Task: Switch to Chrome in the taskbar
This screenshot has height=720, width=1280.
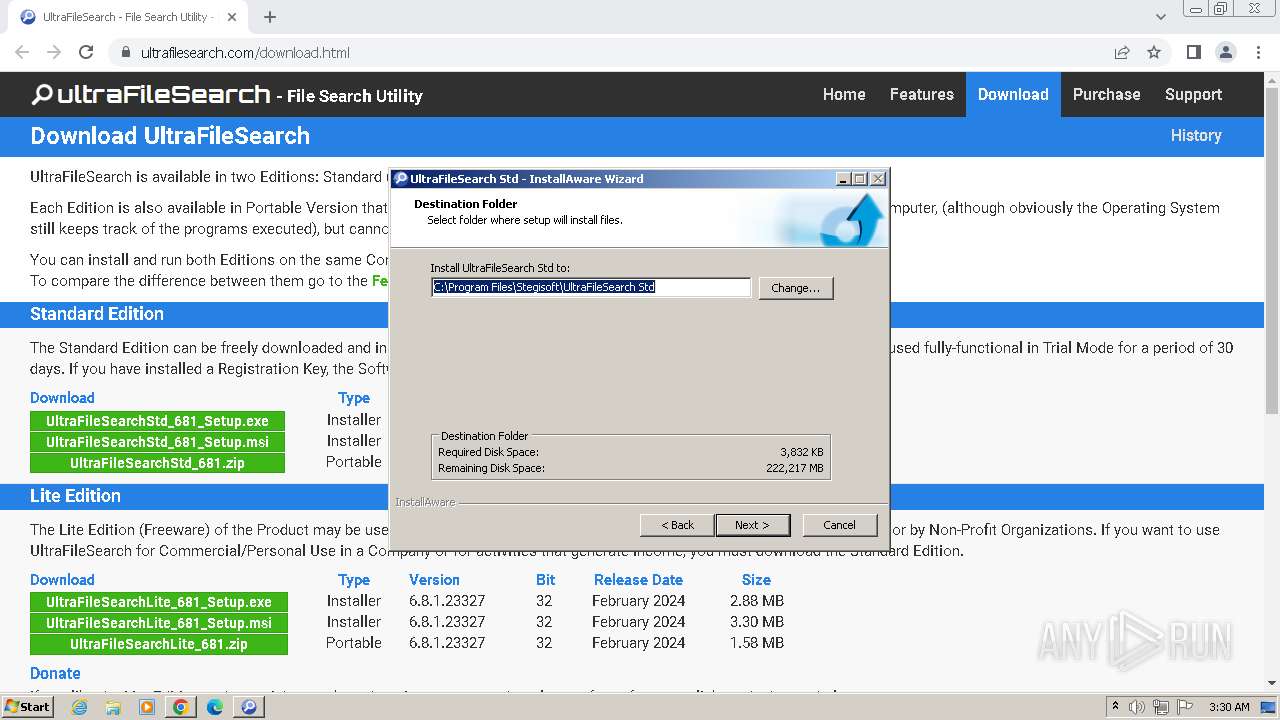Action: (x=181, y=707)
